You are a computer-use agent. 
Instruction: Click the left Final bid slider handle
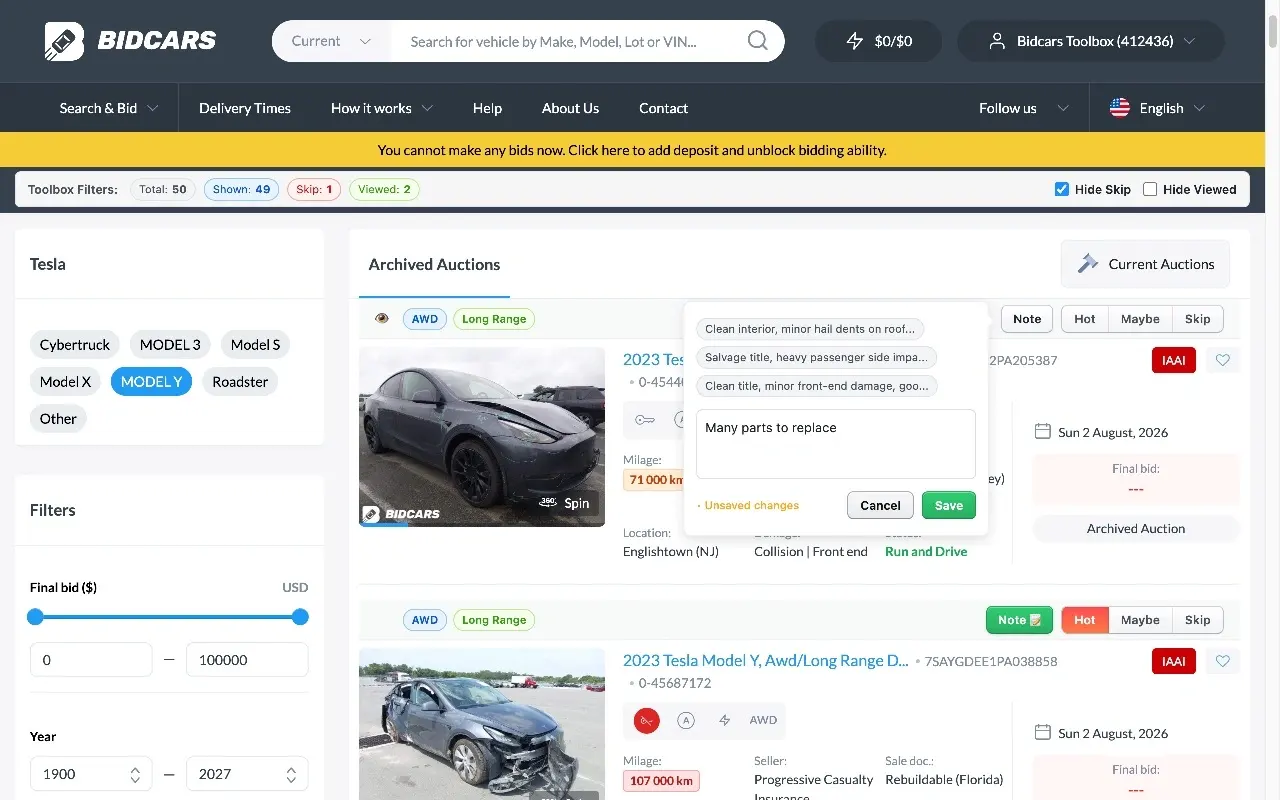point(36,617)
